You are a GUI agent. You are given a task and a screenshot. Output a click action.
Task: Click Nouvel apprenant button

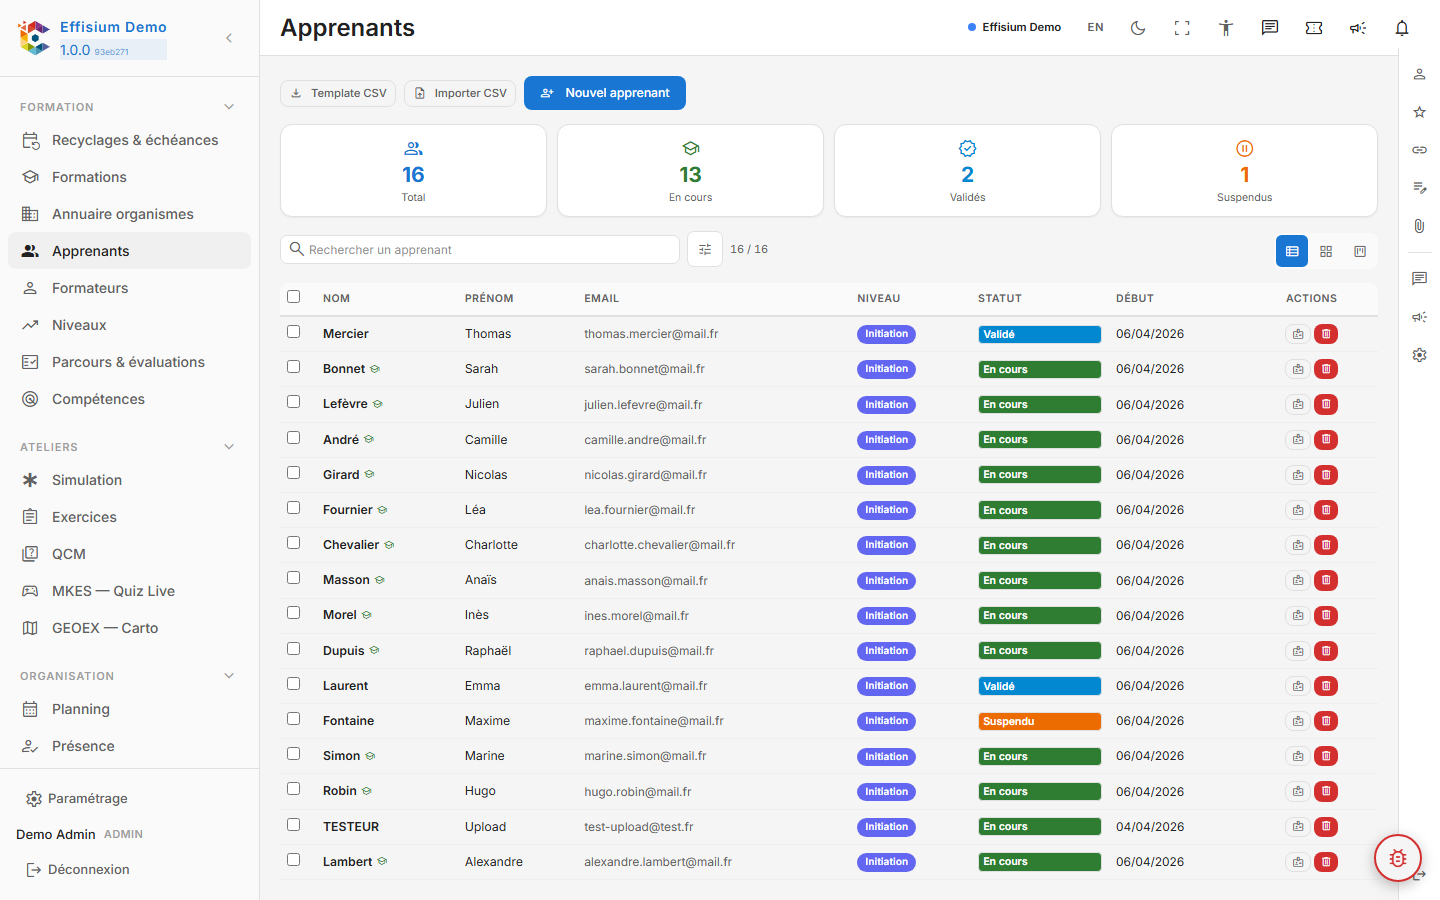(x=605, y=93)
